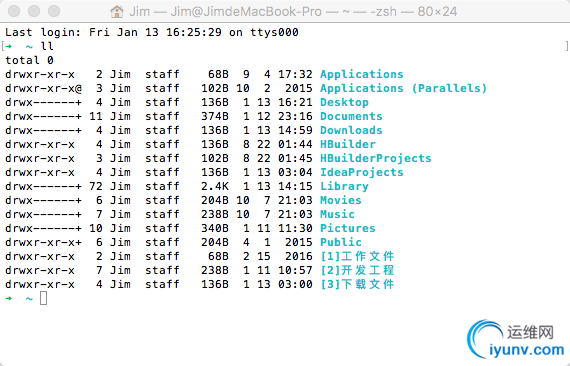Click the Applications (Parallels) directory name
Viewport: 570px width, 366px height.
click(x=404, y=88)
